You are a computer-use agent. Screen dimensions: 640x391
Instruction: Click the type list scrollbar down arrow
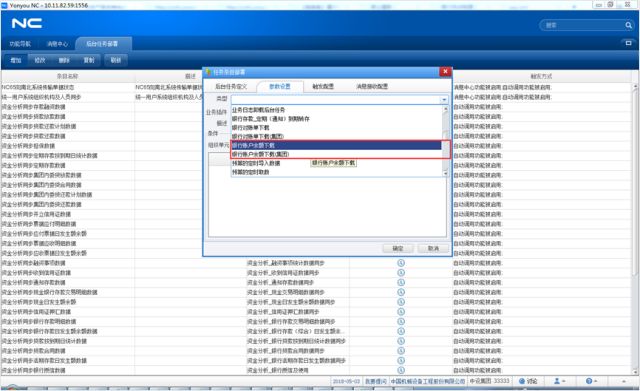tap(445, 173)
